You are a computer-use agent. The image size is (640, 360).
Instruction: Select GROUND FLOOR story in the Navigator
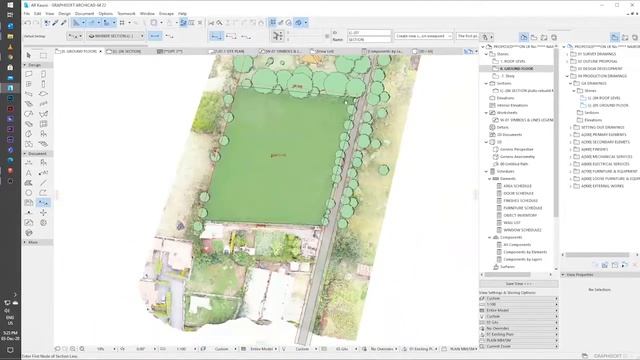517,69
